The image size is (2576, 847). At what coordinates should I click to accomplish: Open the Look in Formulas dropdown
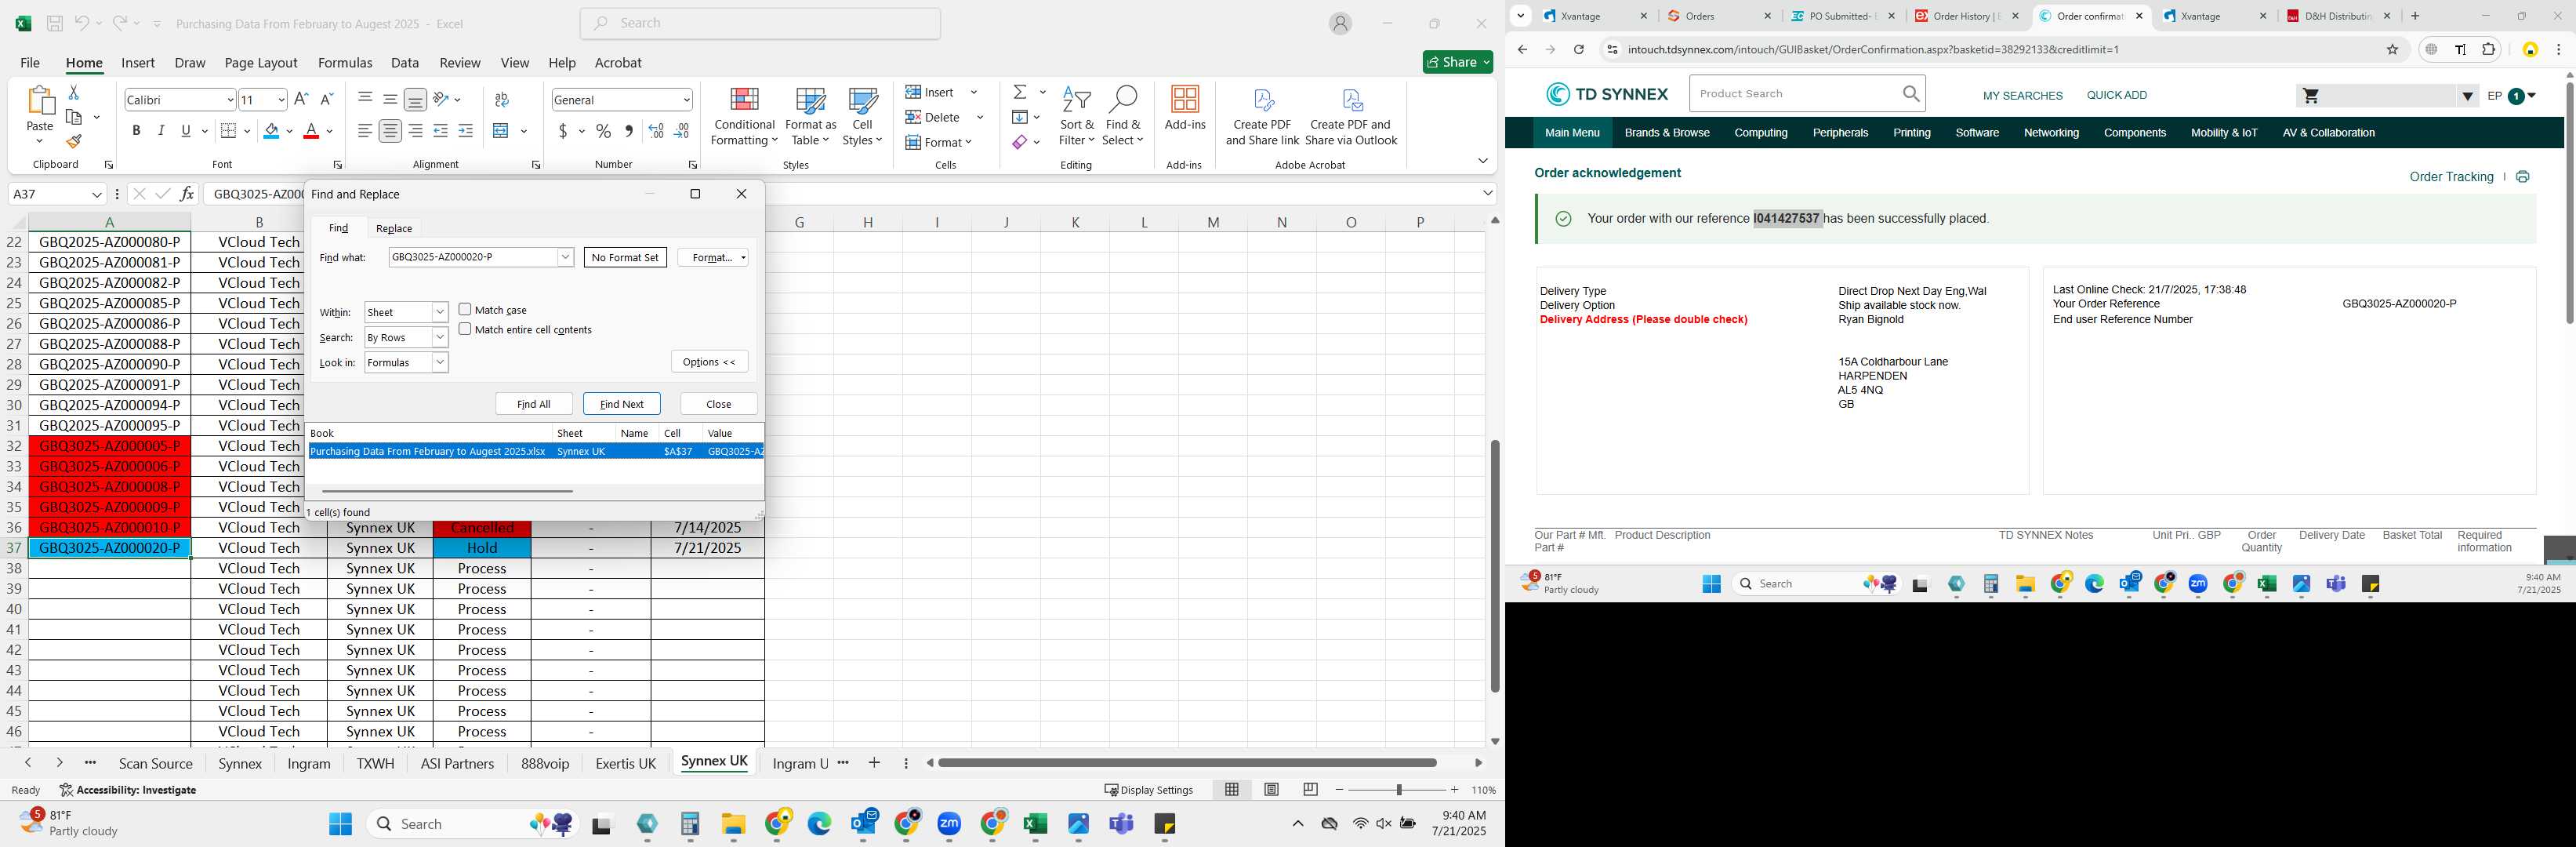[440, 362]
